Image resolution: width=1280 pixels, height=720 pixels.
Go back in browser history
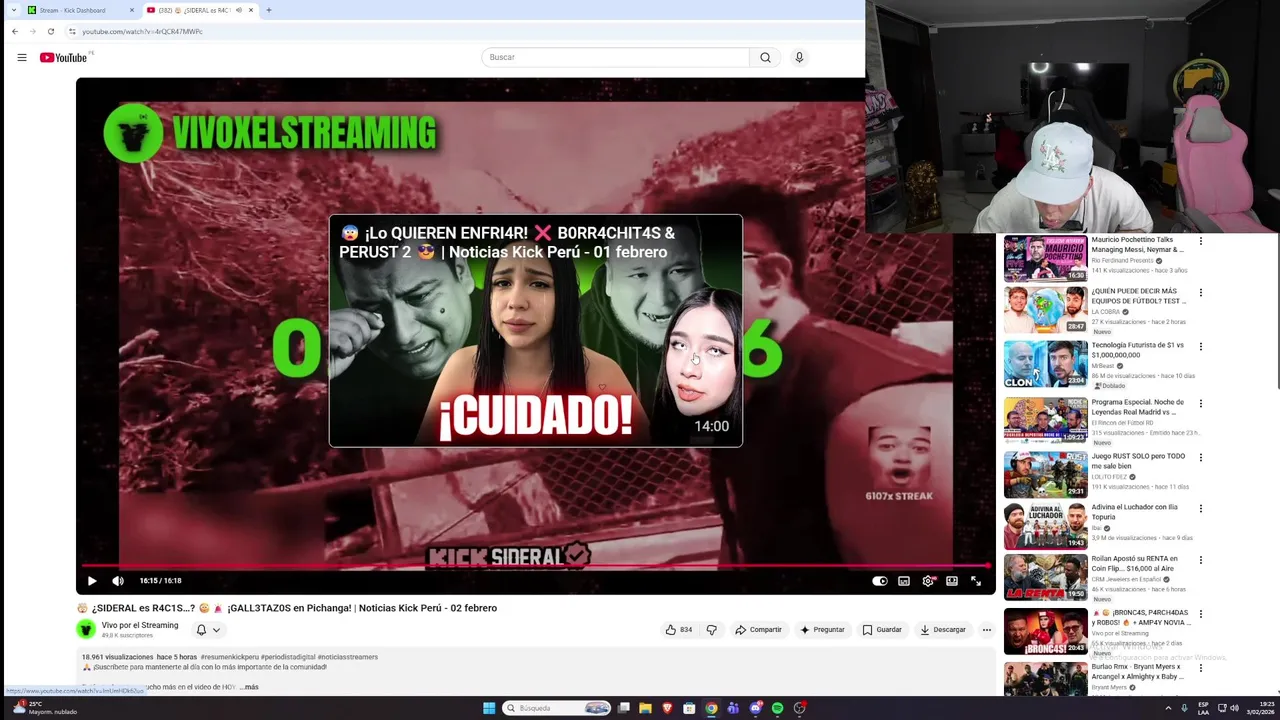[x=15, y=31]
